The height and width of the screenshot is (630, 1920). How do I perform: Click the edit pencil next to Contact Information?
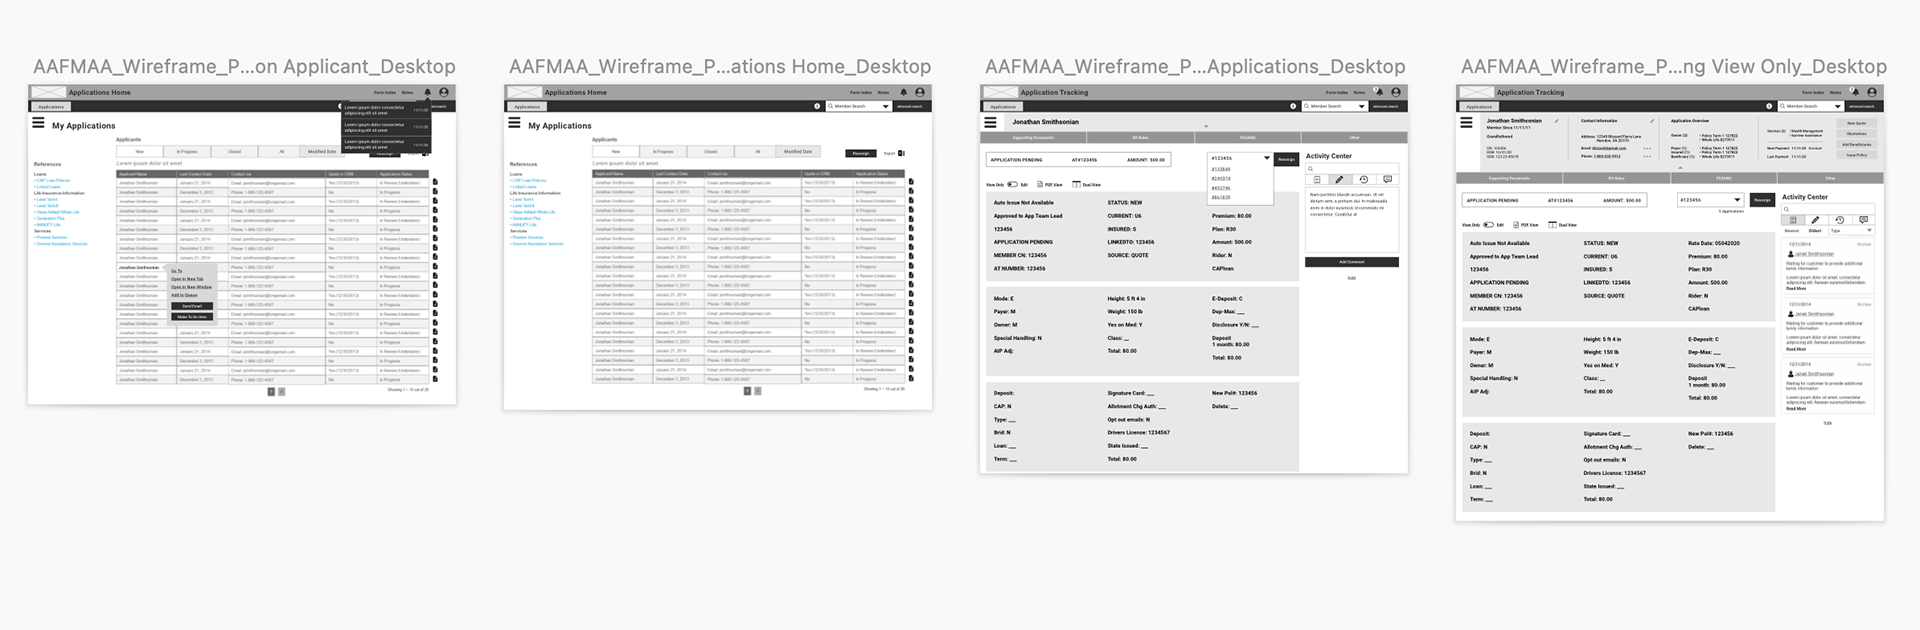click(x=1652, y=121)
